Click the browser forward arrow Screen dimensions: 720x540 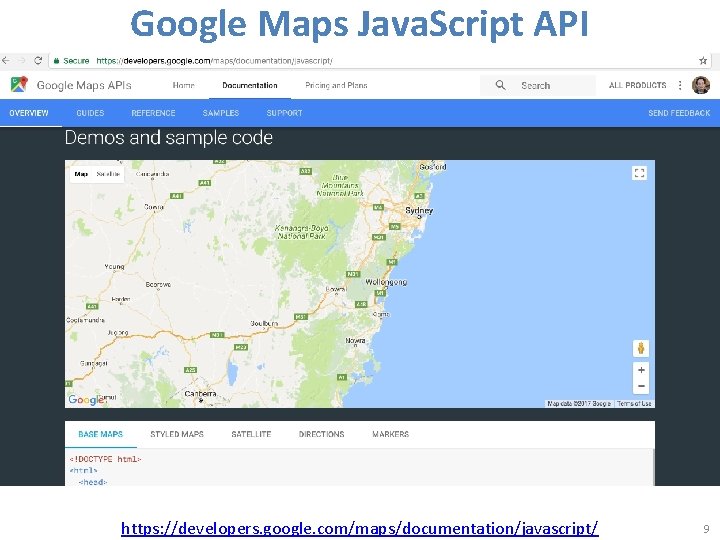click(x=22, y=60)
